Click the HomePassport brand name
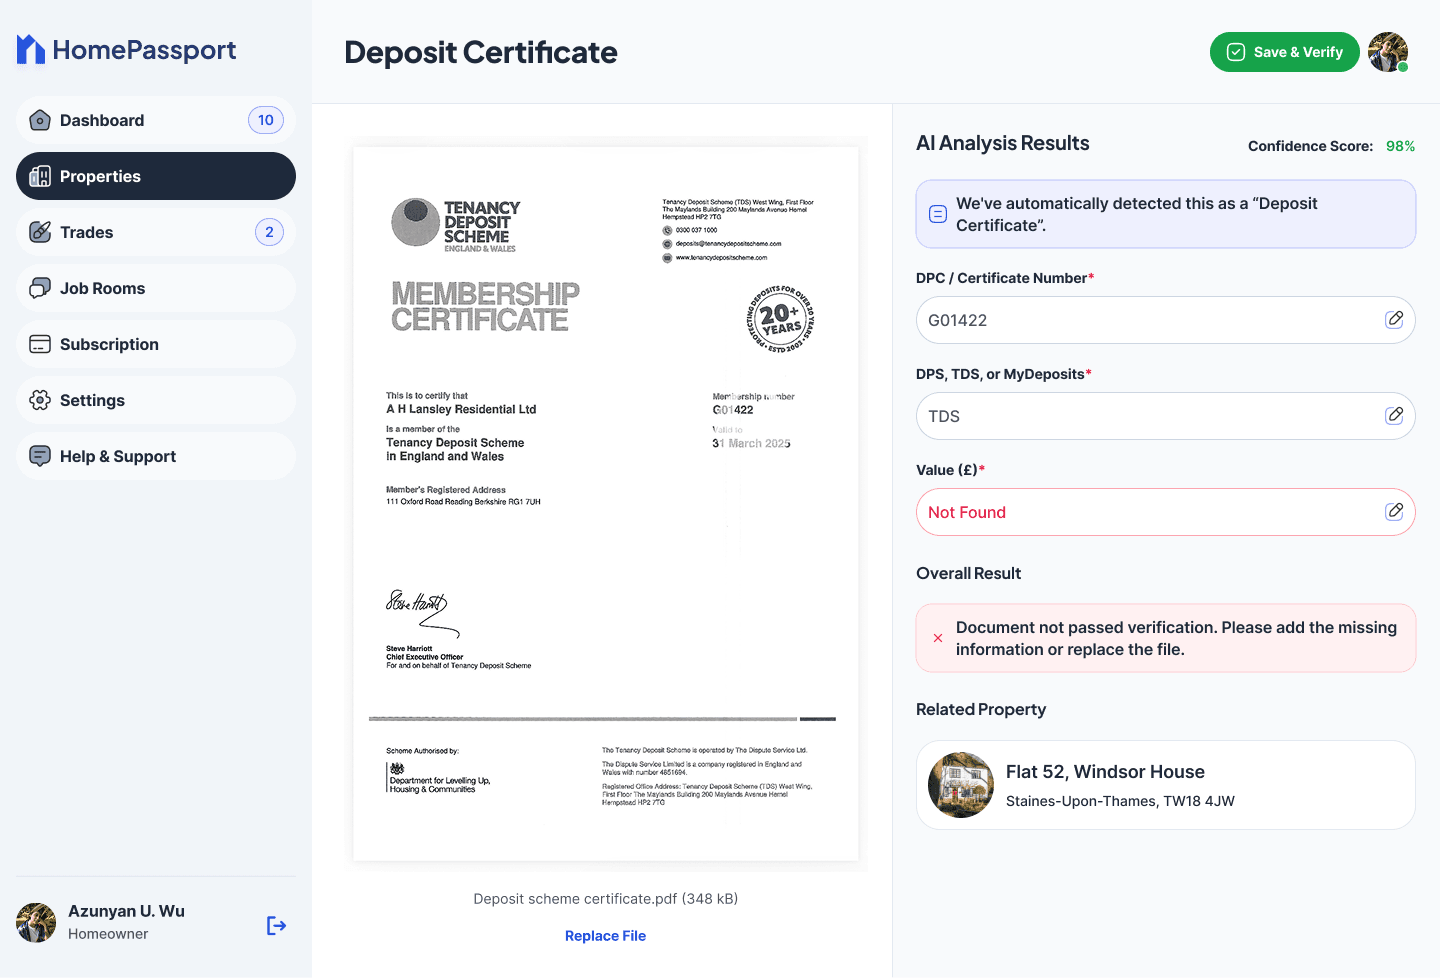1440x978 pixels. click(x=145, y=50)
